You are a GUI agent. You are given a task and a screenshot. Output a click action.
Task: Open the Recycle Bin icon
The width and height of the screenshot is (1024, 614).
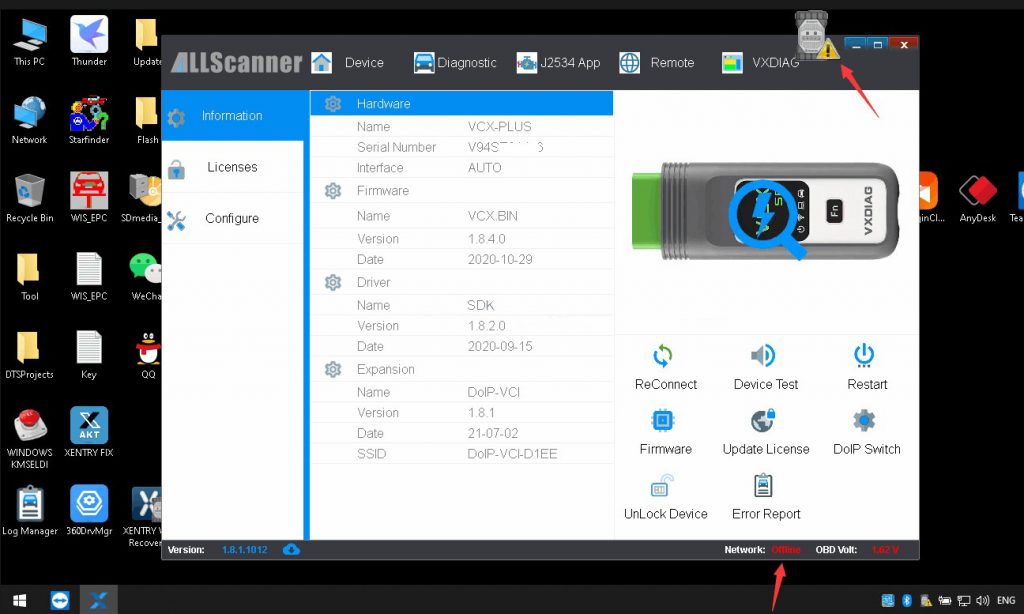click(29, 199)
